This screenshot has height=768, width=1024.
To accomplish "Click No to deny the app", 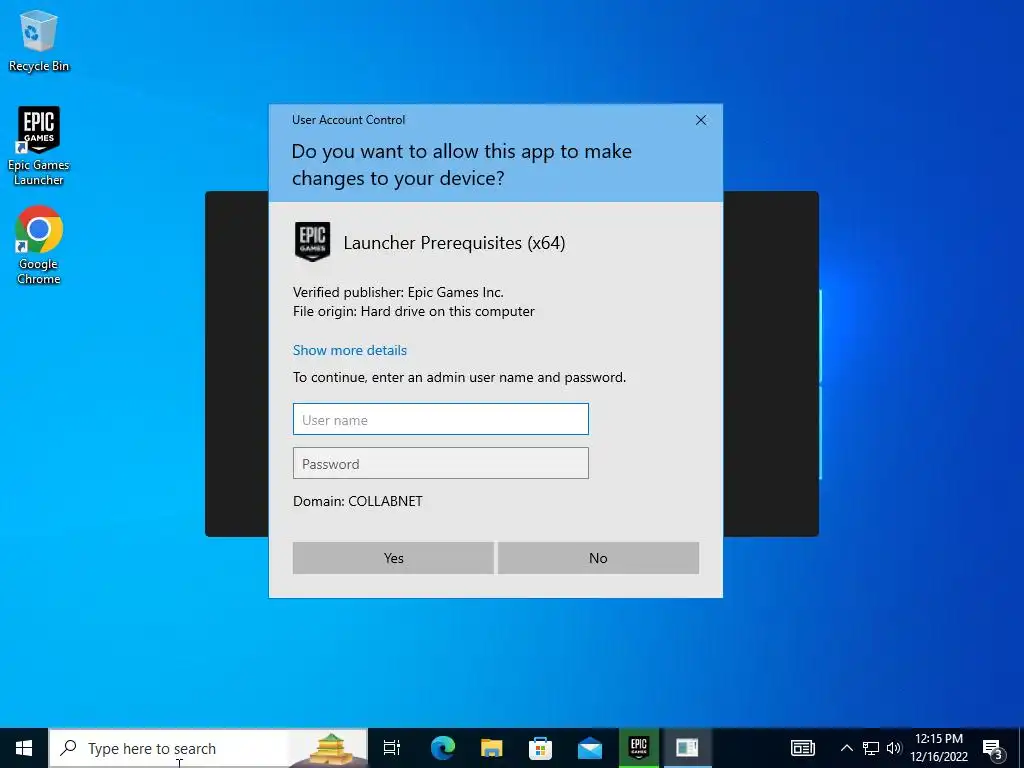I will coord(598,558).
